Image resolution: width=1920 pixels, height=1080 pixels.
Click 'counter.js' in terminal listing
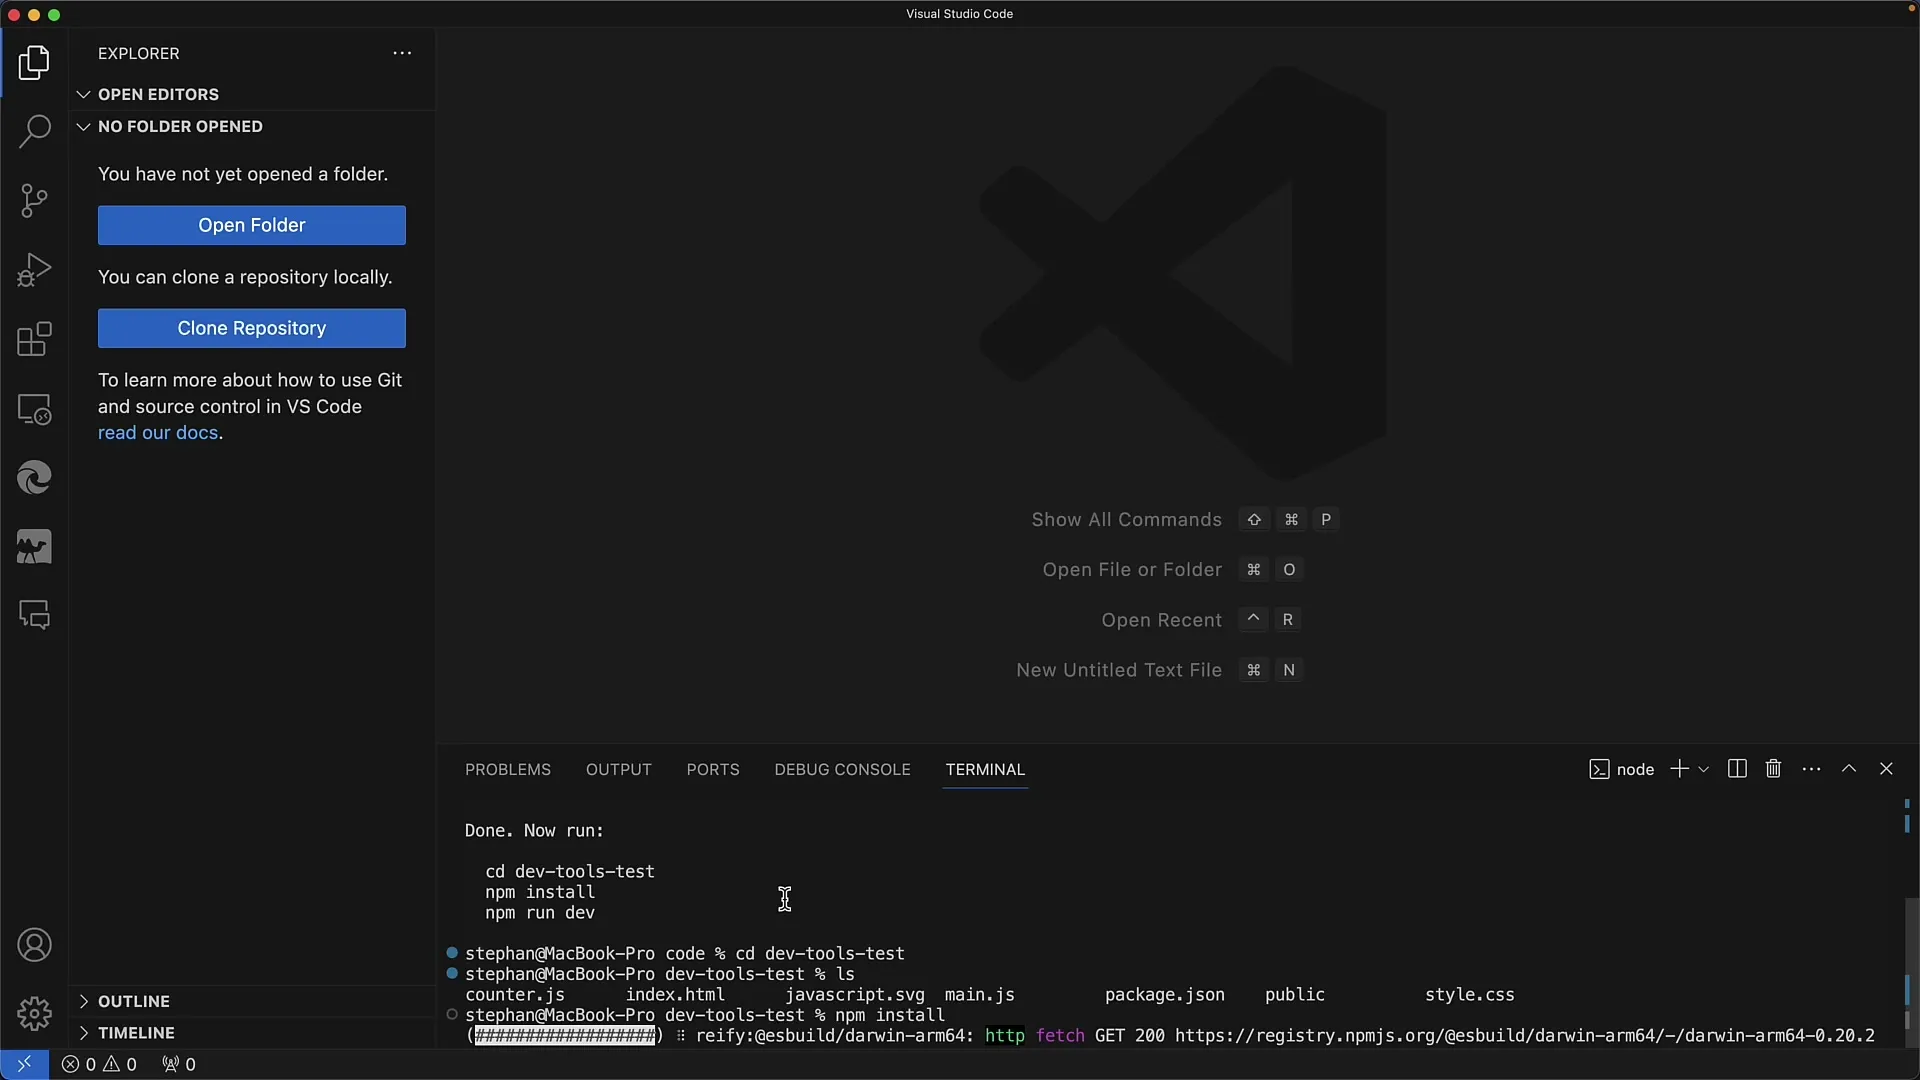(515, 995)
